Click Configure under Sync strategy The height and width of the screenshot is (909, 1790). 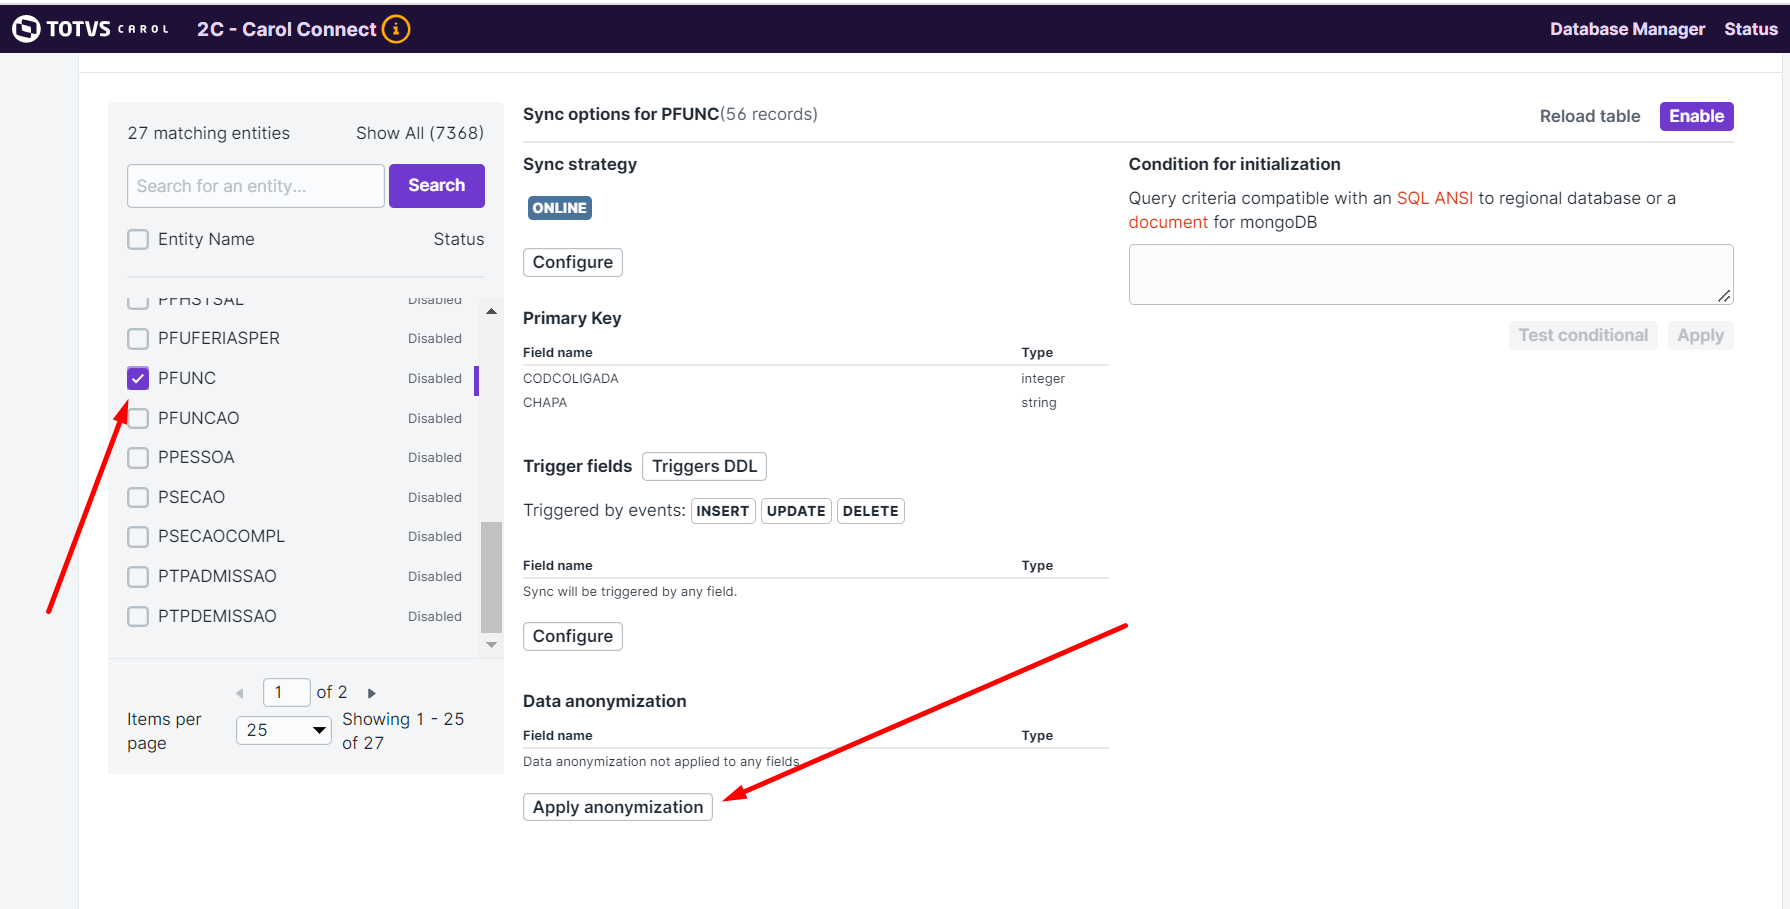(x=572, y=262)
